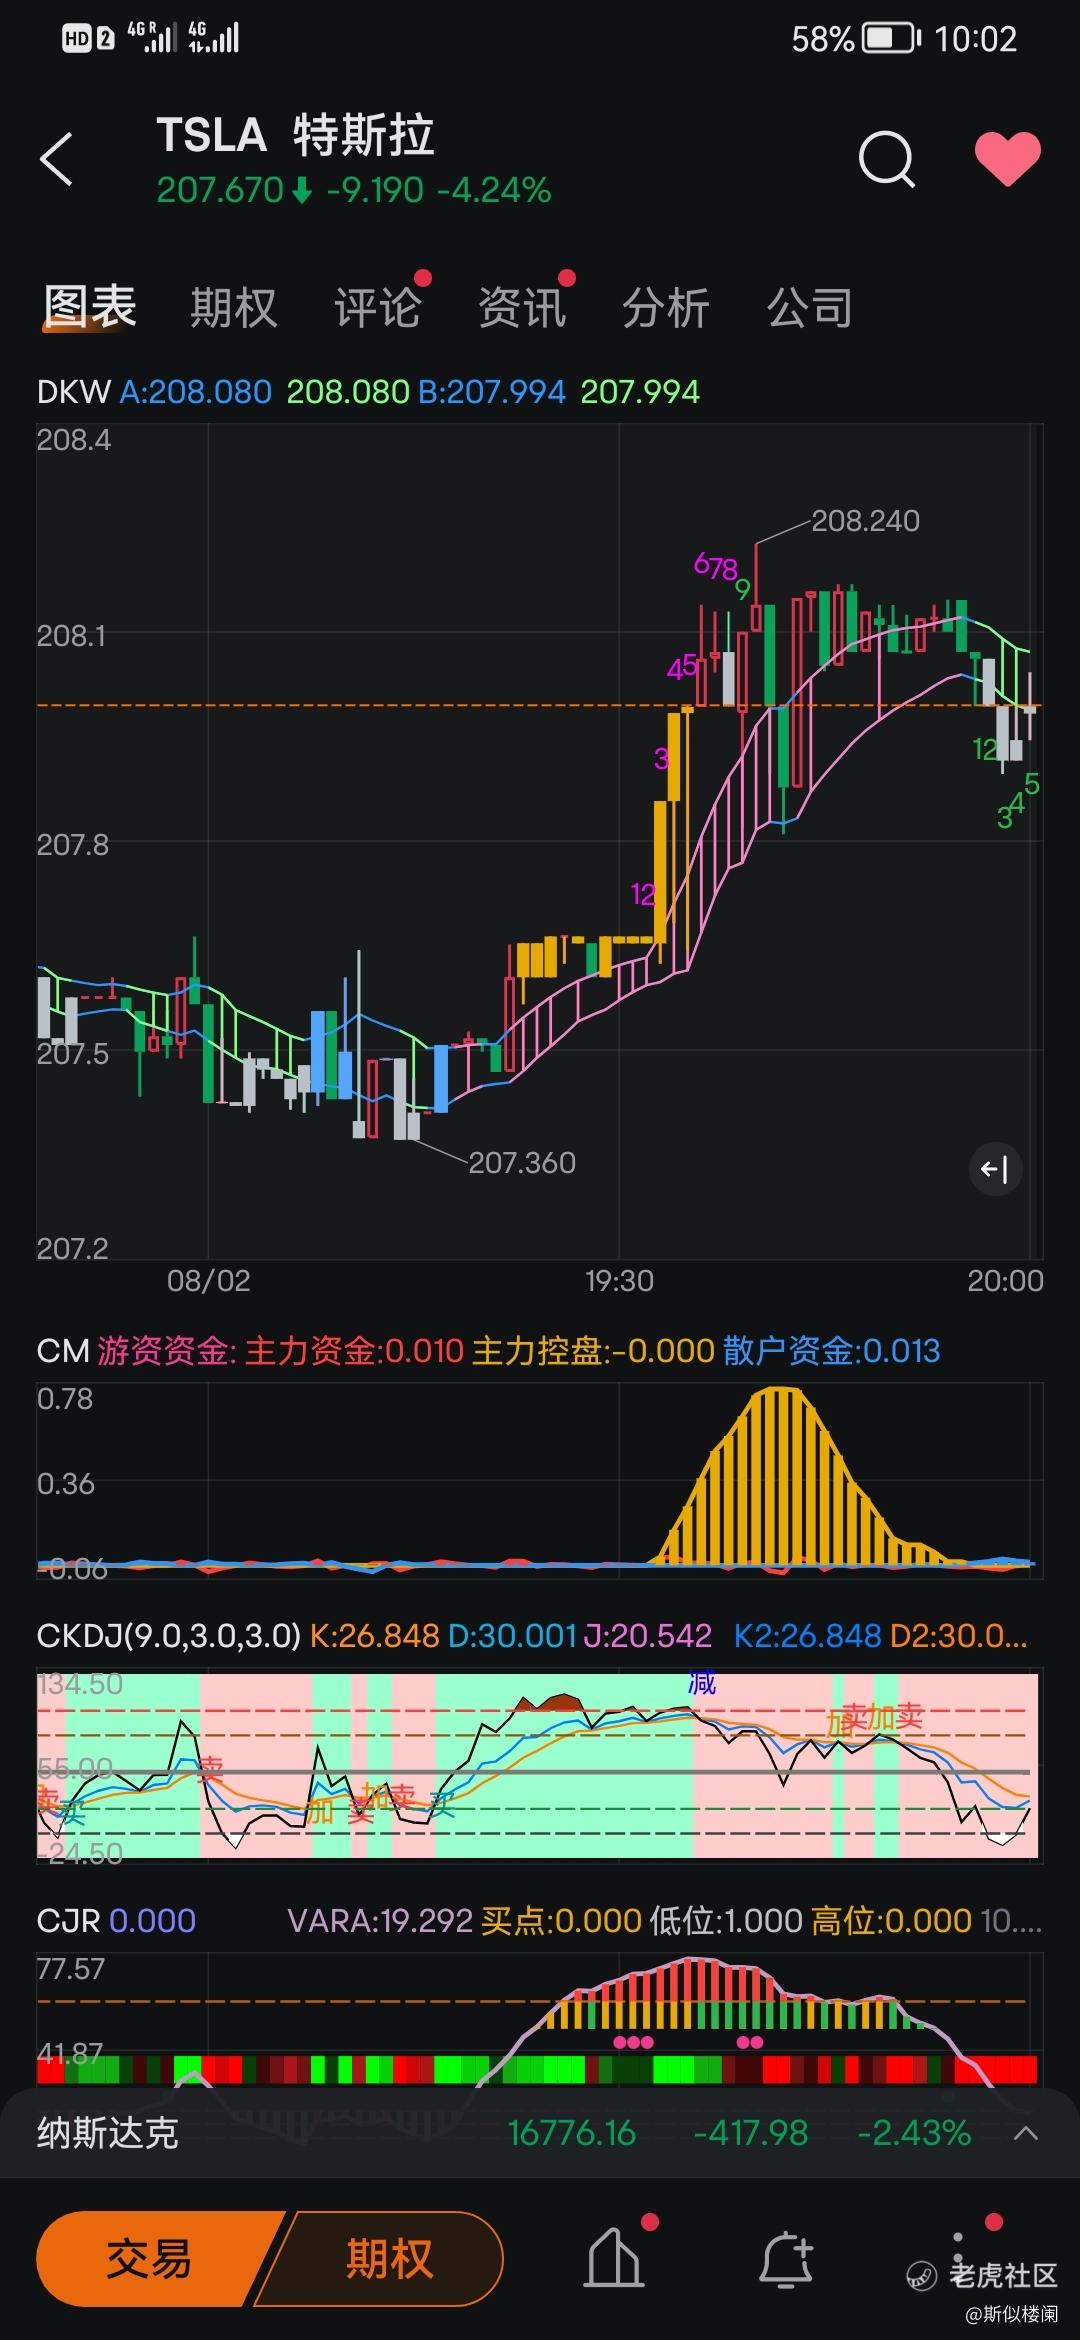1080x2340 pixels.
Task: Tap the jump-to-latest arrow on chart
Action: (995, 1169)
